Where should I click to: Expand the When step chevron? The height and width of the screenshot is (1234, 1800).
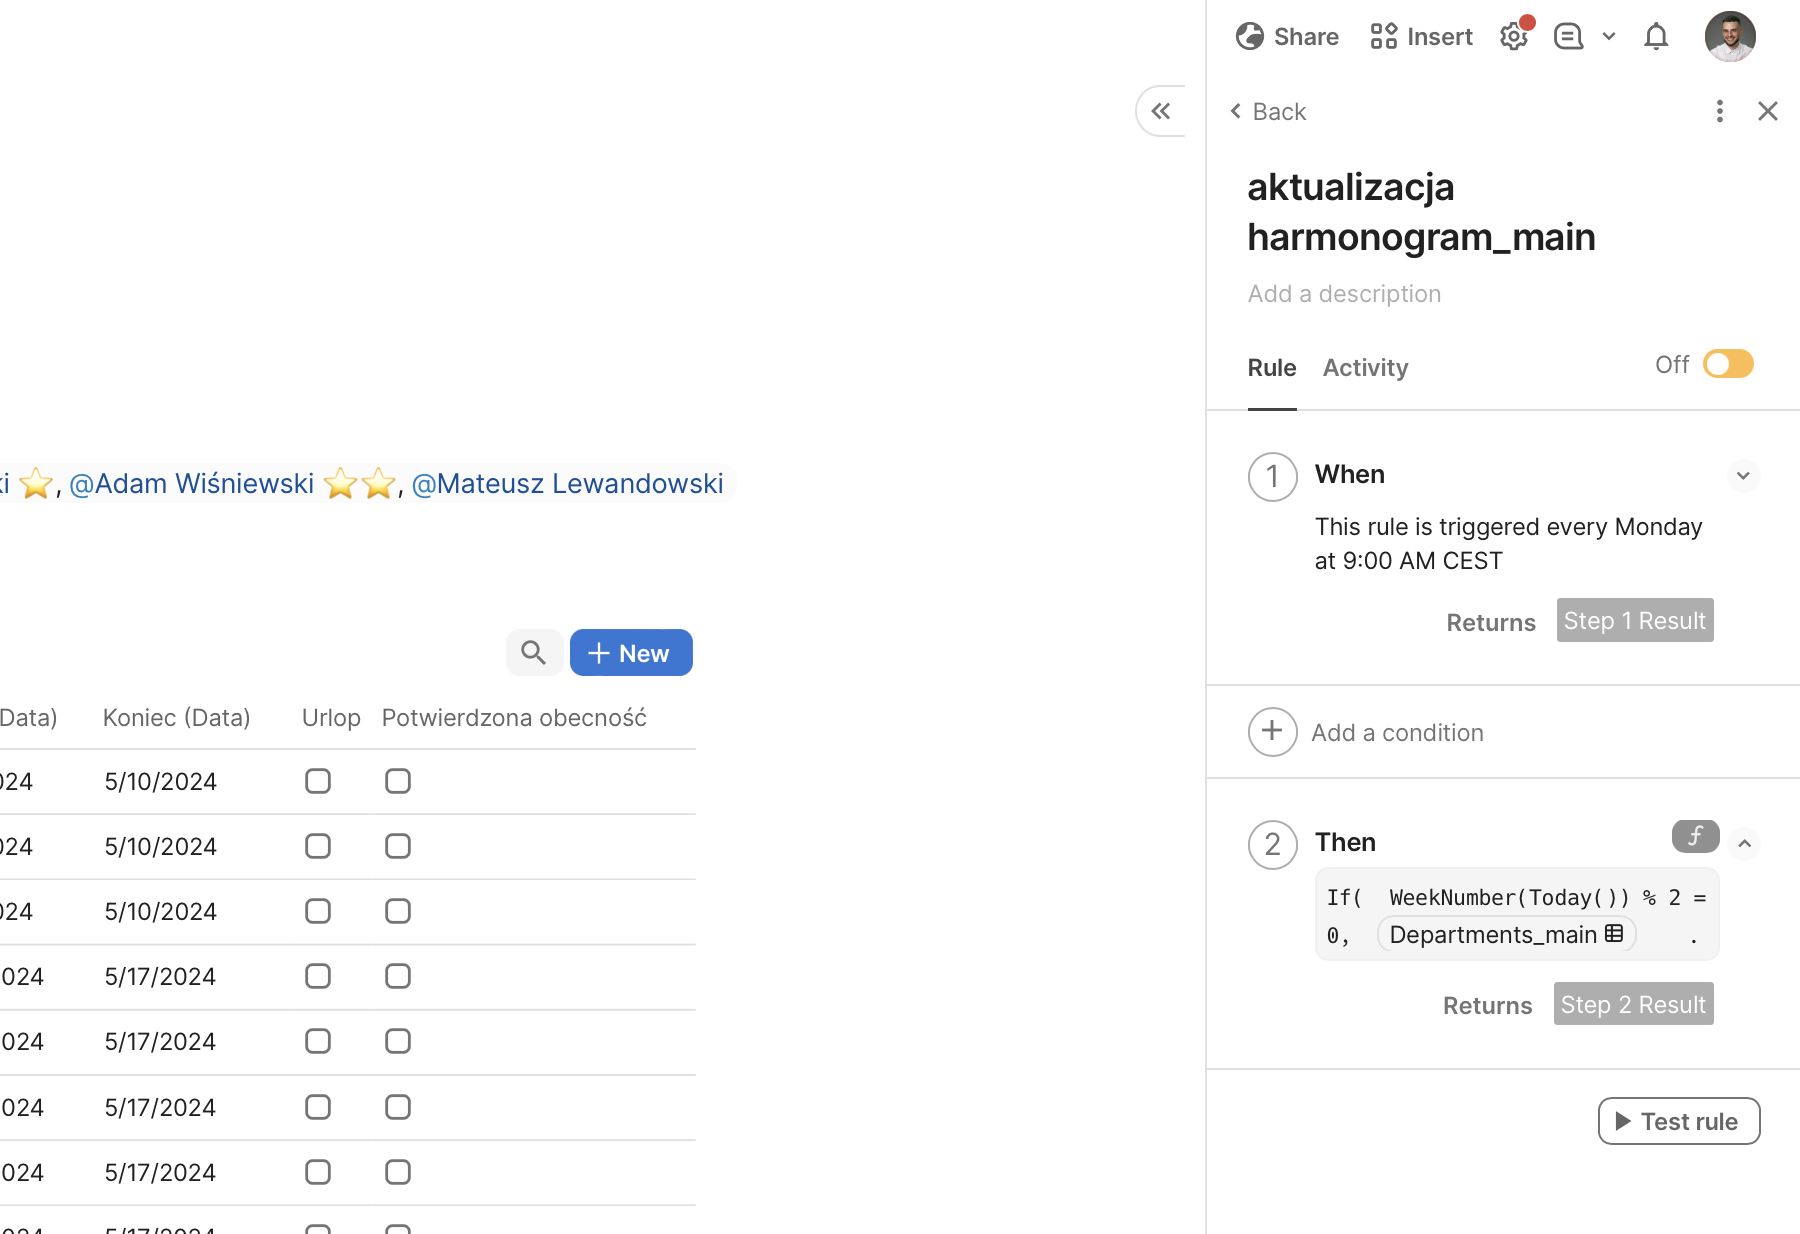pos(1743,476)
